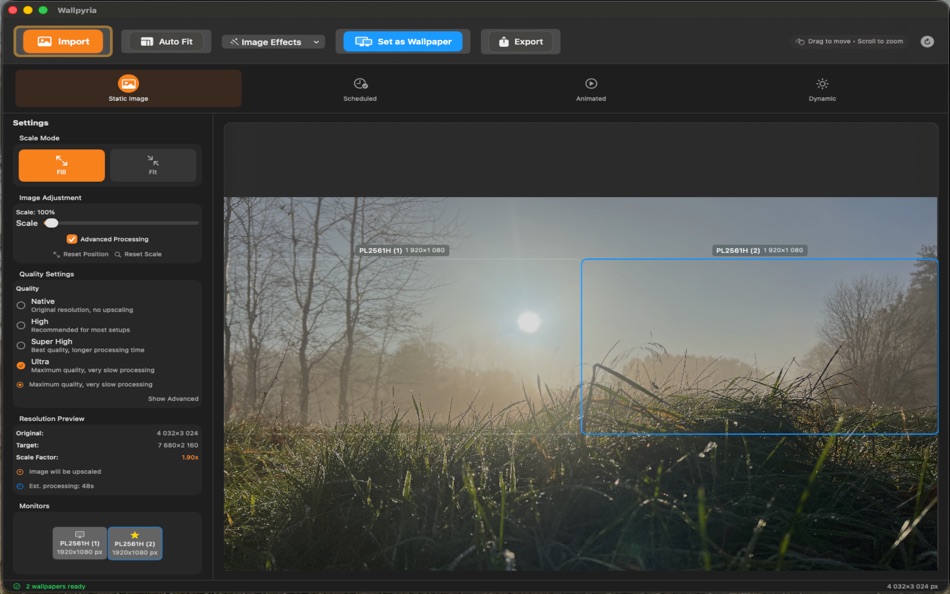
Task: Click the static image picture icon
Action: (128, 83)
